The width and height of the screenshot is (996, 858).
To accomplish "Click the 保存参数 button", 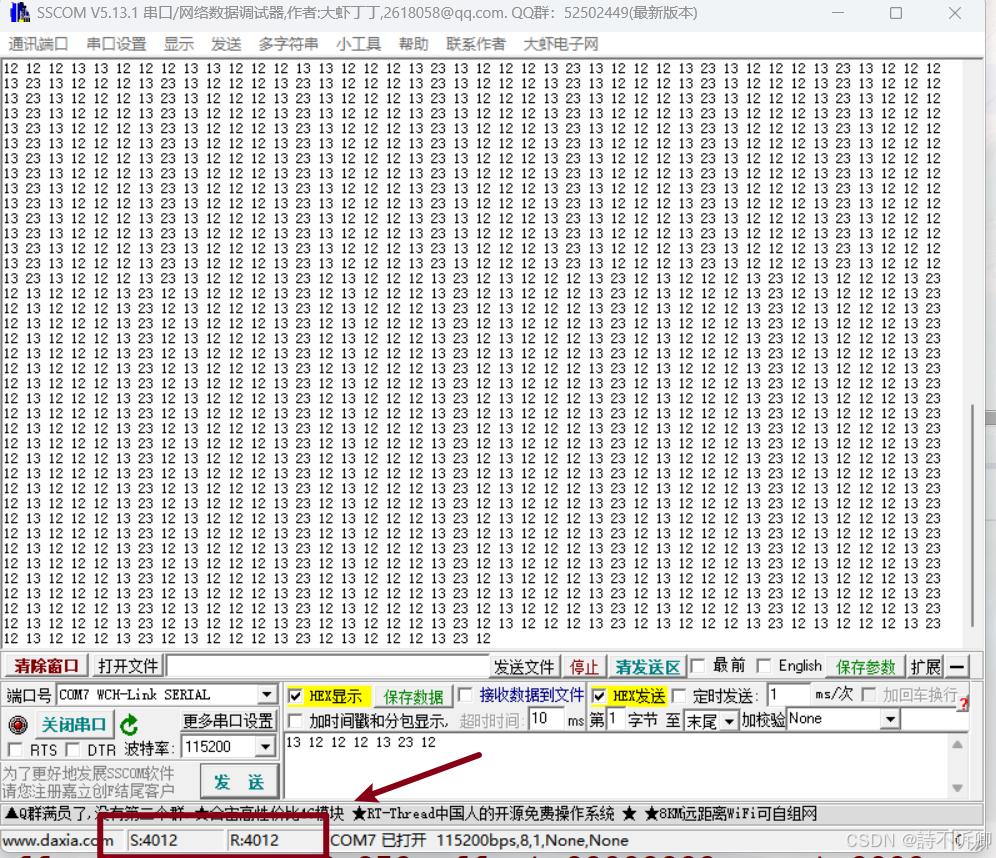I will pyautogui.click(x=865, y=667).
